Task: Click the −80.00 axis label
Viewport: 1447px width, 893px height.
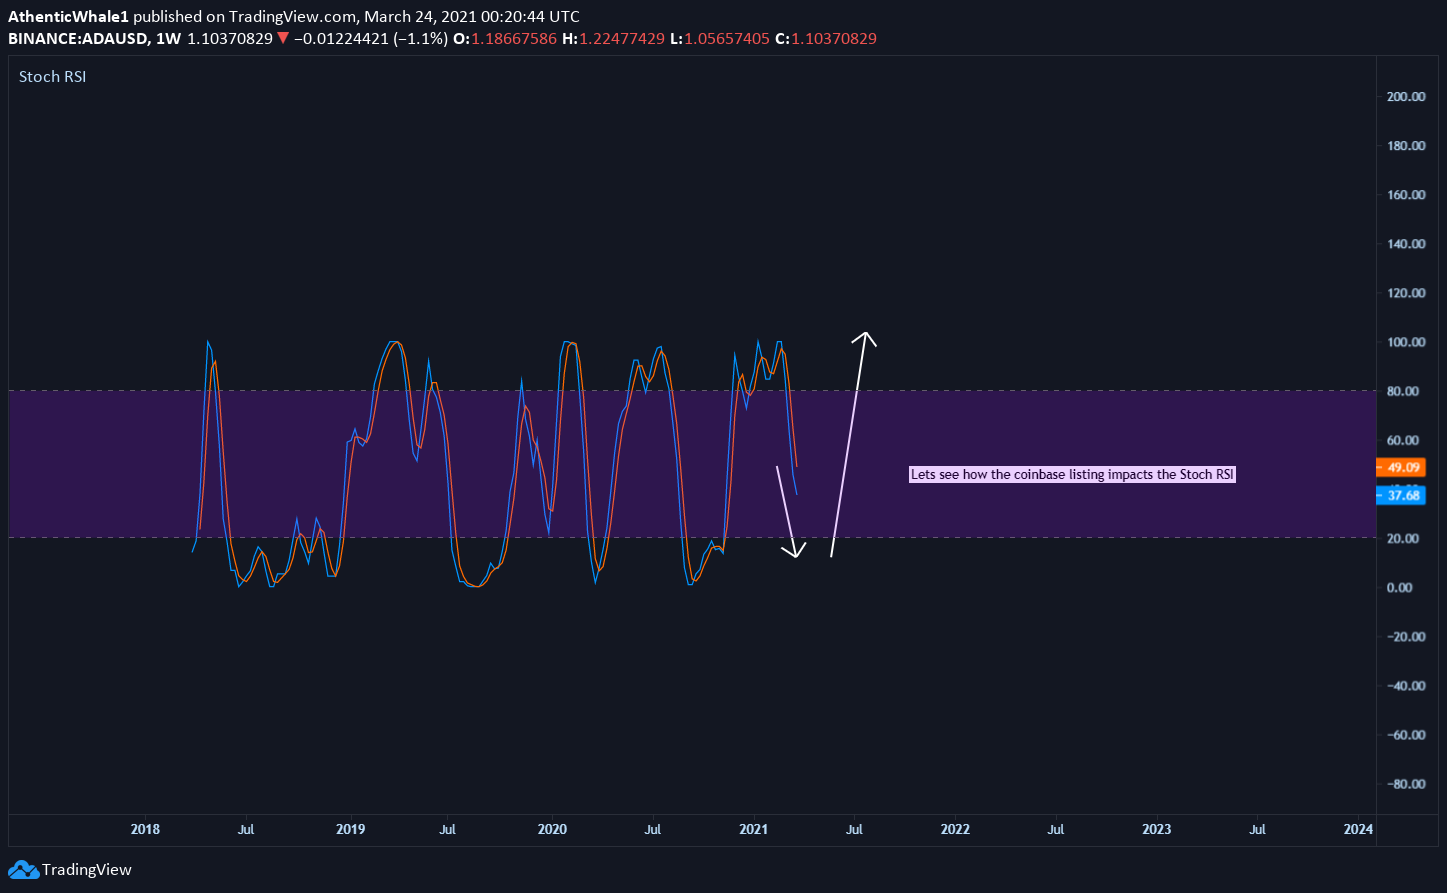Action: 1405,784
